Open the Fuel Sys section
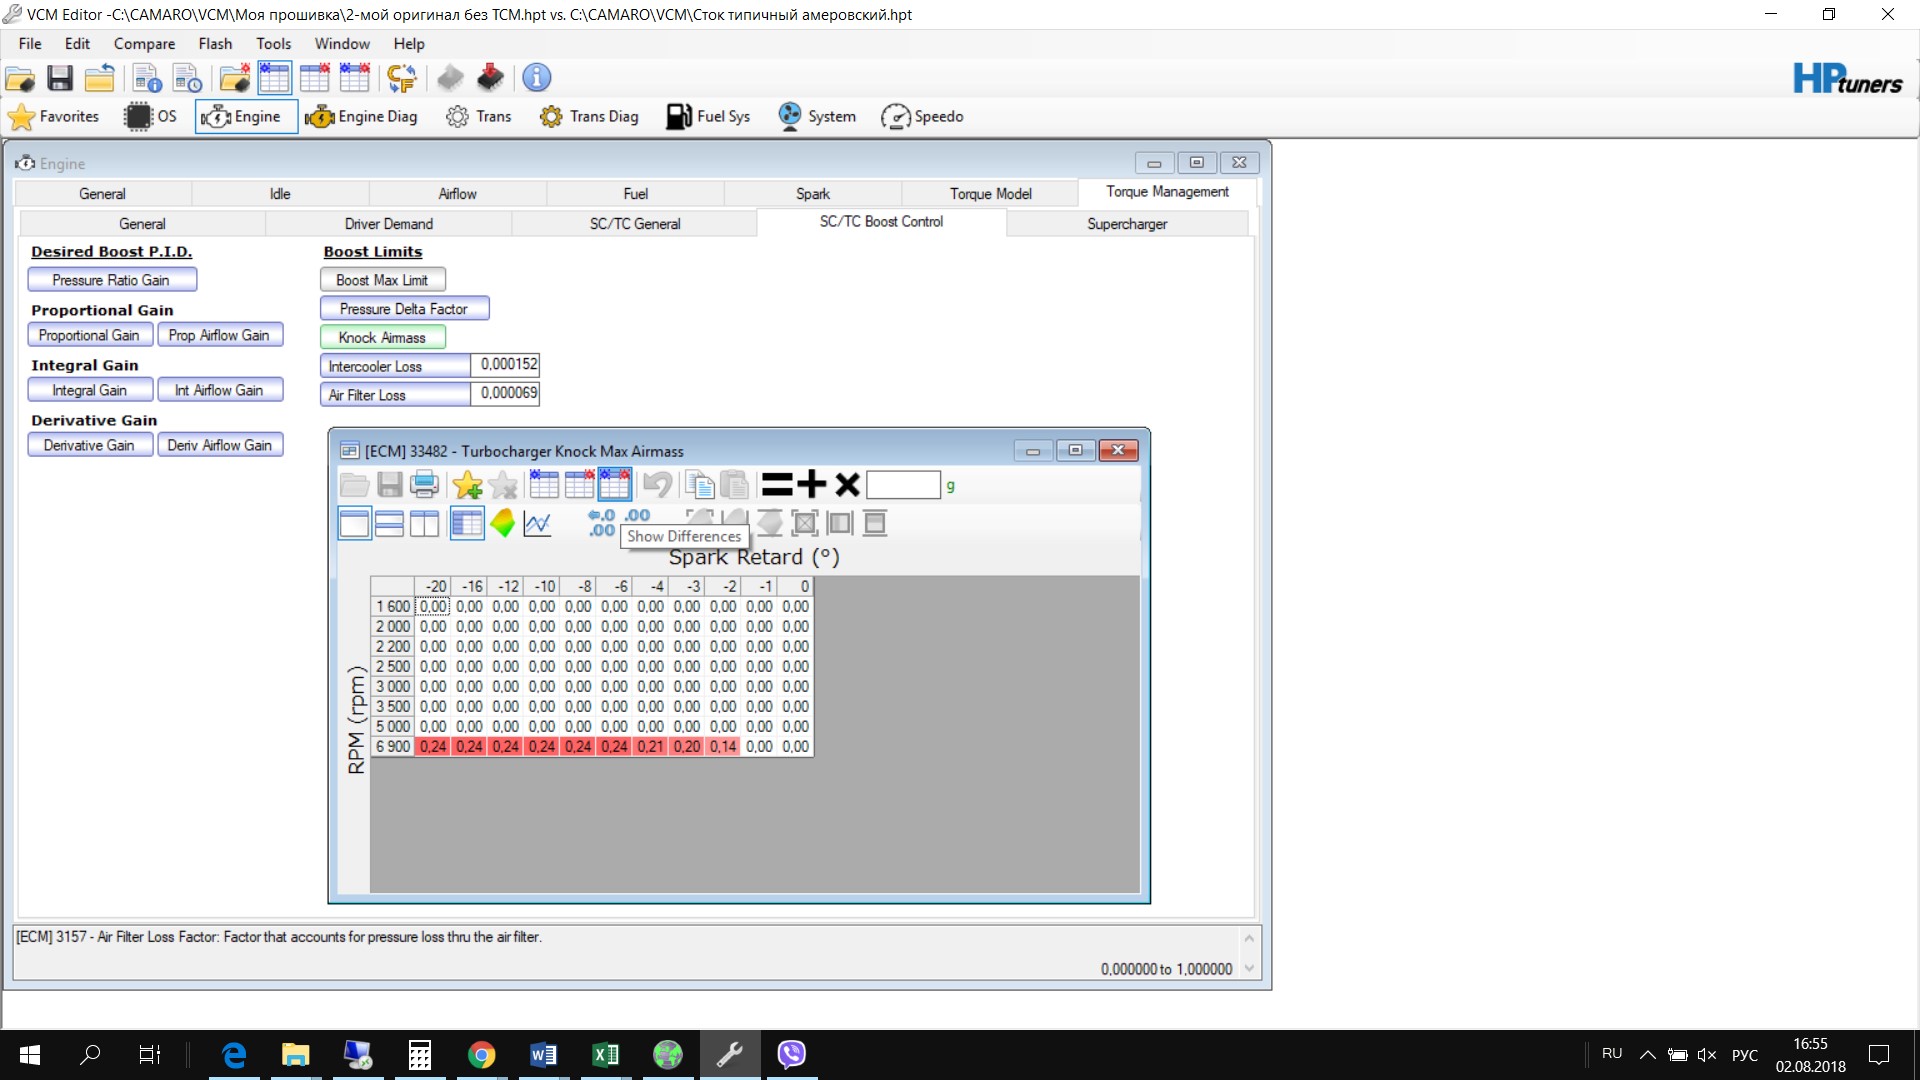This screenshot has height=1080, width=1920. point(708,117)
